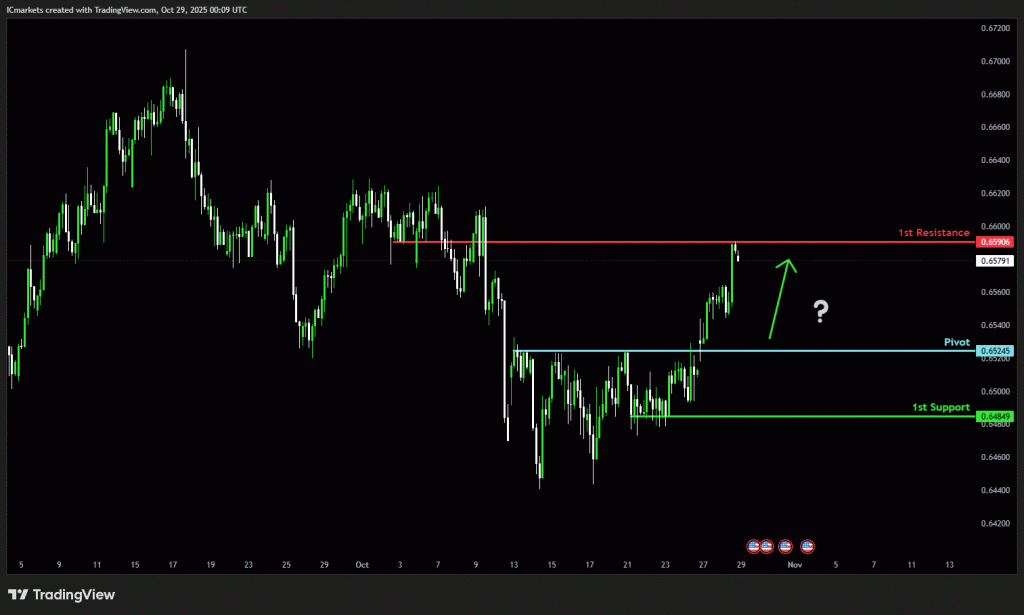Click the white 0.65791 current price label
The image size is (1024, 615).
pos(995,260)
